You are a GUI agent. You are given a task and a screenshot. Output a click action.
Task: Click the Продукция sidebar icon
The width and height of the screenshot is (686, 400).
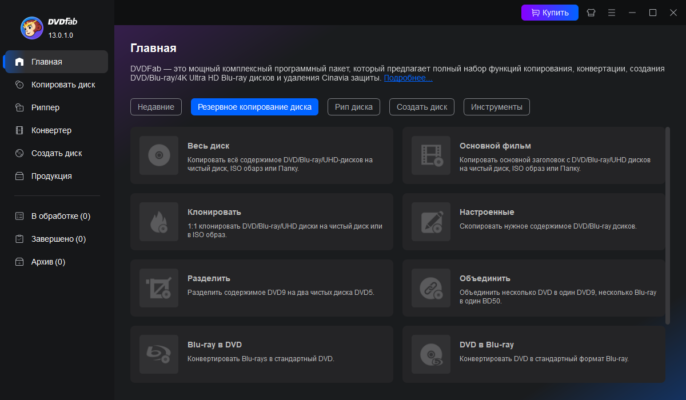19,176
